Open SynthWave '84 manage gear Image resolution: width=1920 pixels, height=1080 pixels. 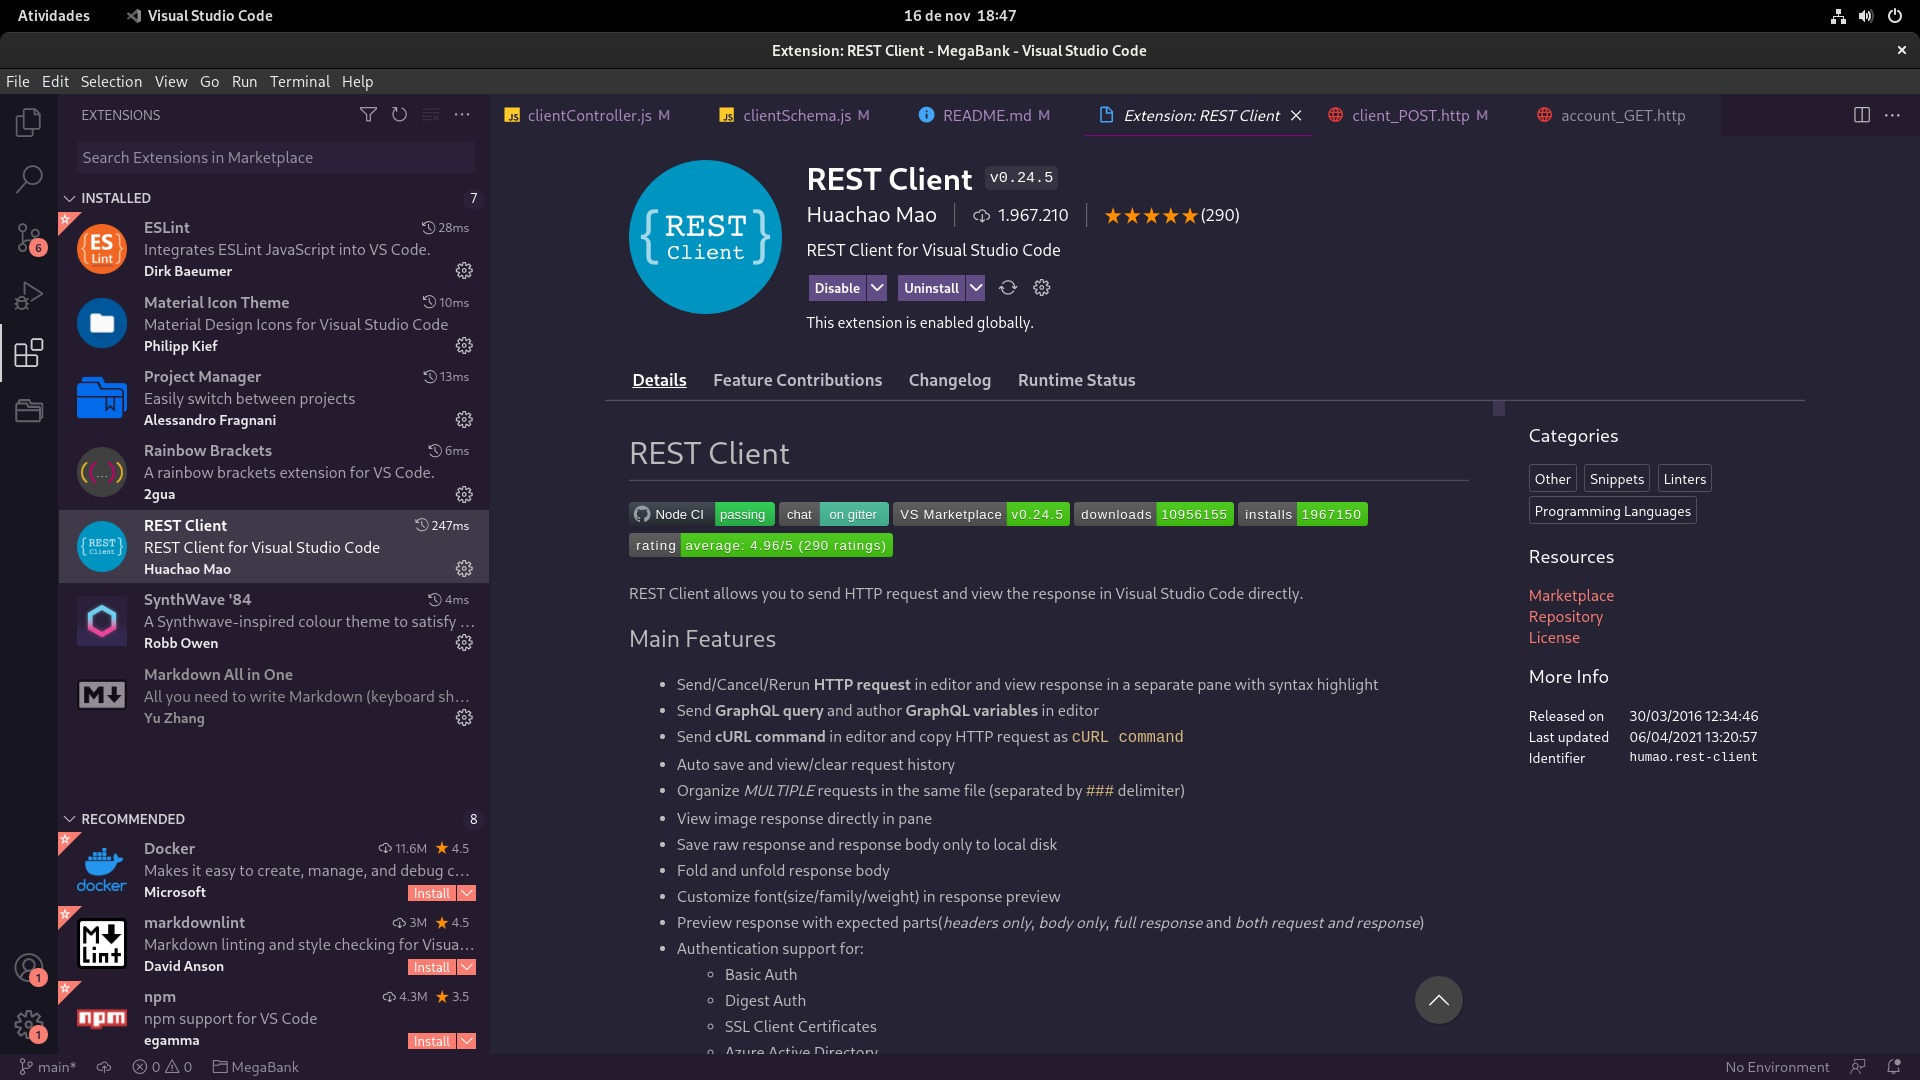coord(464,643)
